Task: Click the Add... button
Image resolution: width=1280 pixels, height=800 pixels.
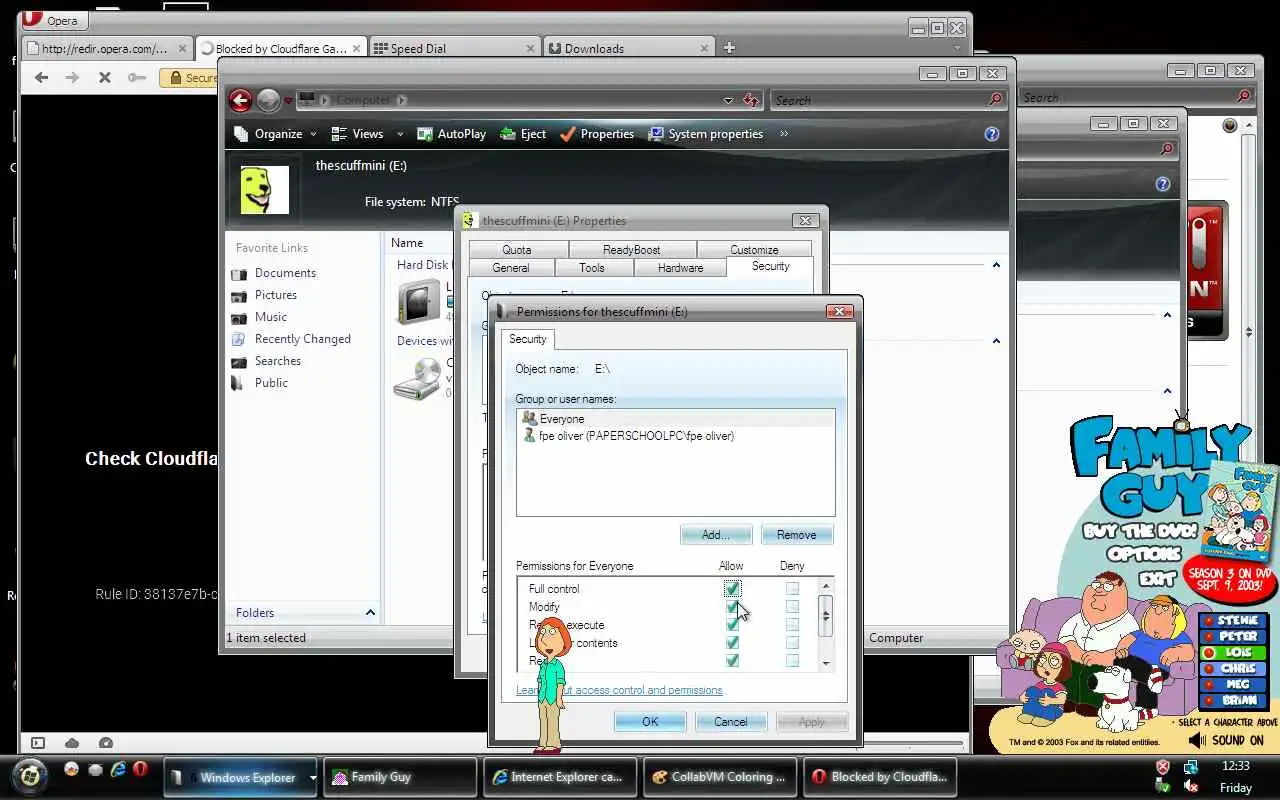Action: [x=716, y=535]
